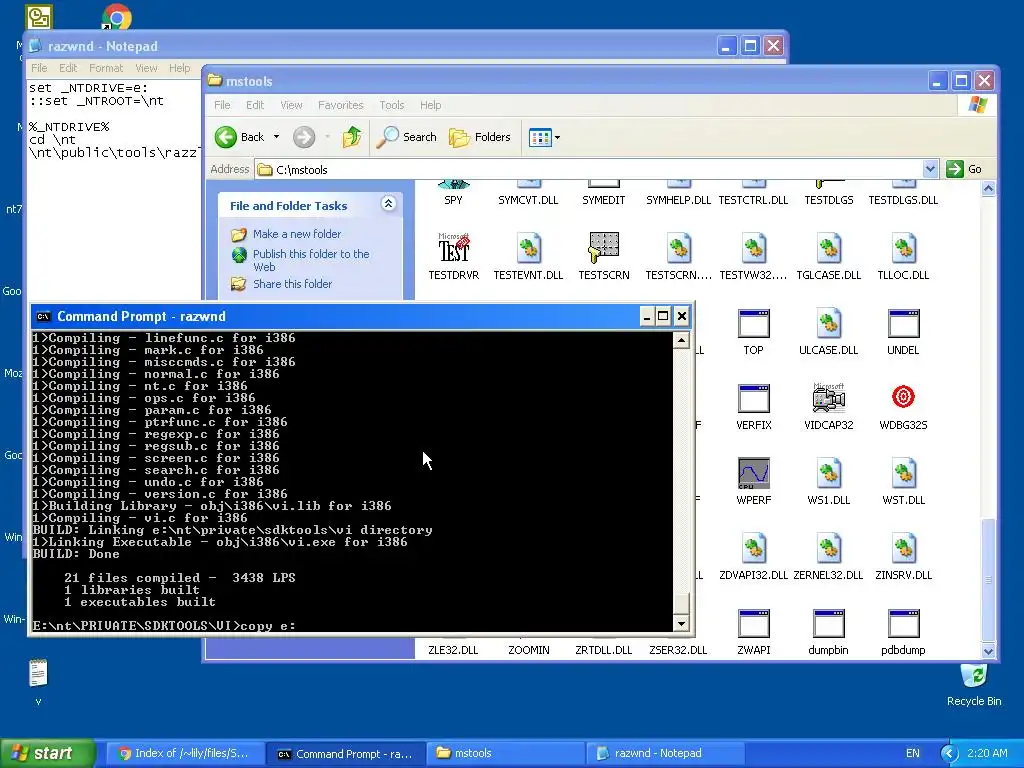Select the WDBG32S target icon

903,396
